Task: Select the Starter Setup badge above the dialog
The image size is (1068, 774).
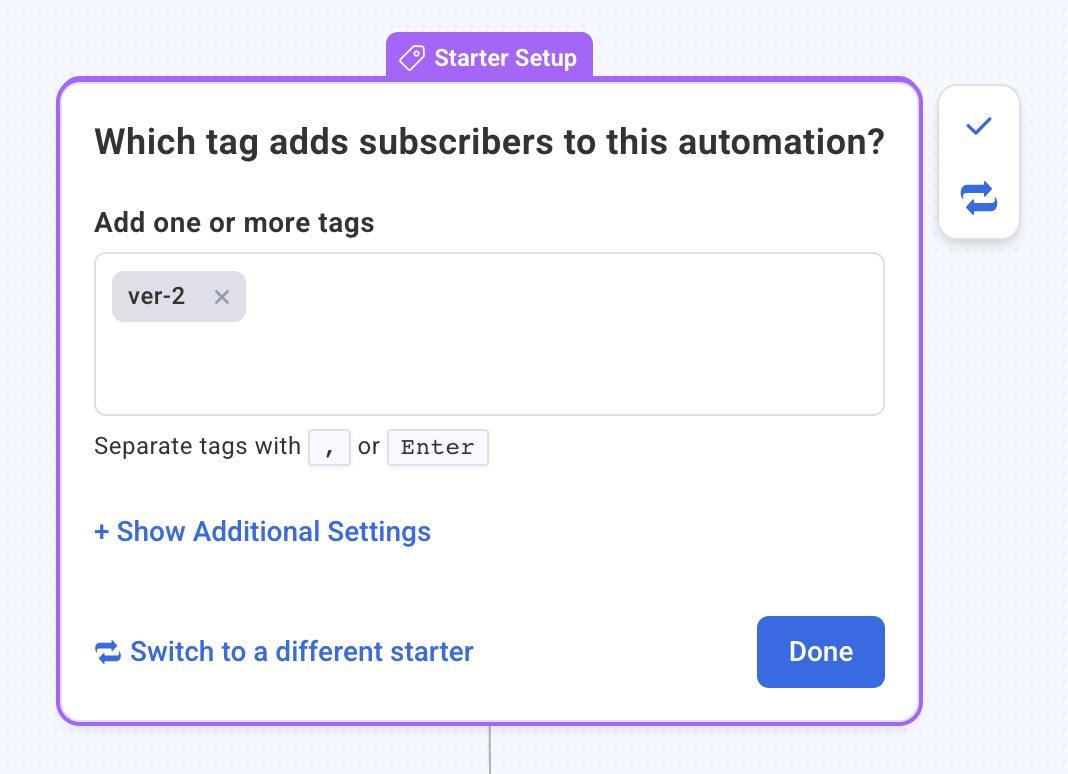Action: tap(489, 58)
